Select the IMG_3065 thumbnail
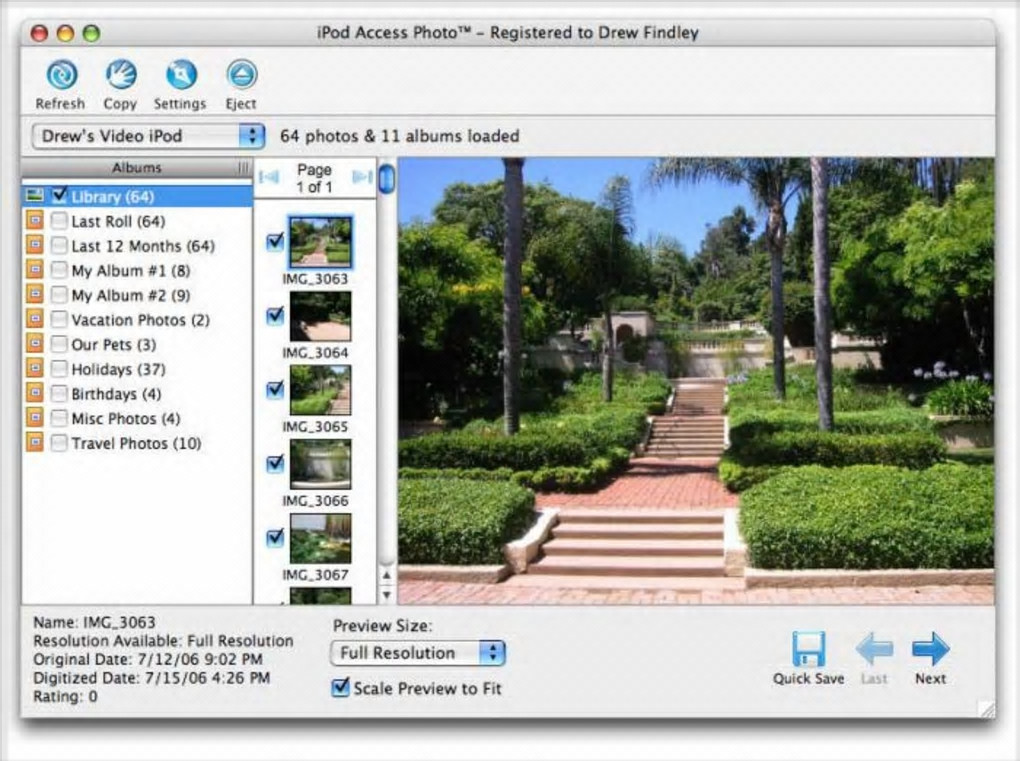This screenshot has height=761, width=1020. click(320, 390)
